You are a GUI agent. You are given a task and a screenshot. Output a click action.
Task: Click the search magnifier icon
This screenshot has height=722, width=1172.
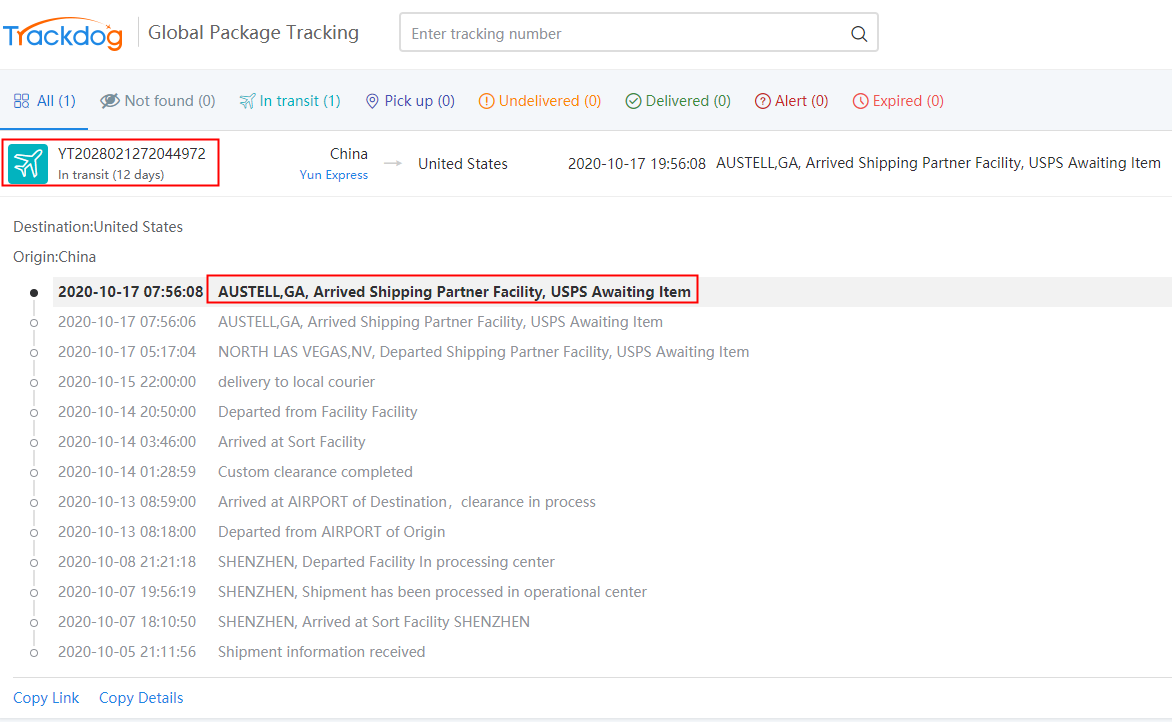(858, 33)
